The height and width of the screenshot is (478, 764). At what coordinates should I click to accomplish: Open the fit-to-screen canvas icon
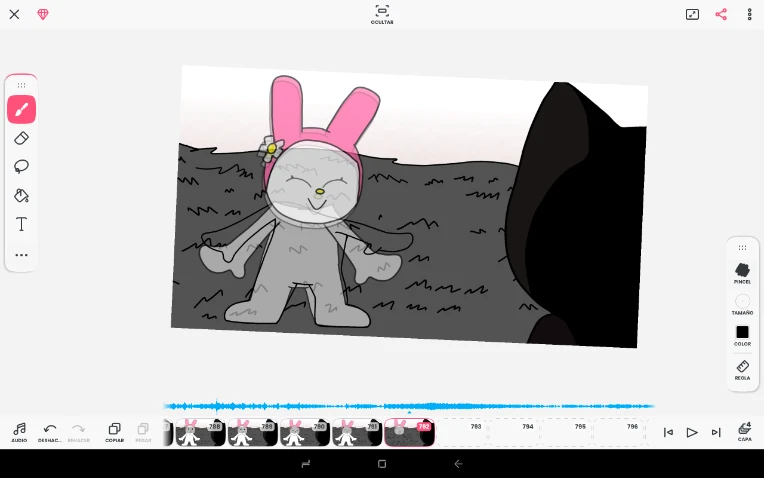click(x=692, y=14)
